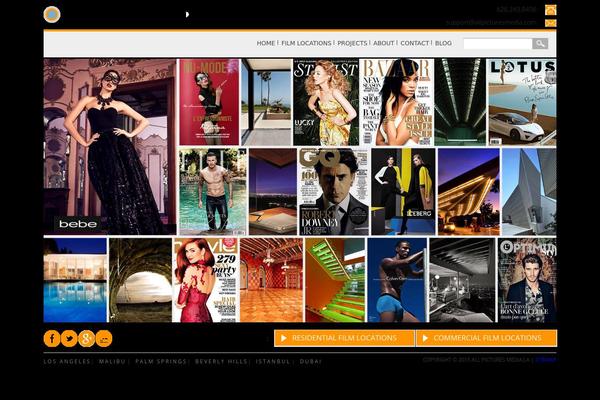This screenshot has width=600, height=400.
Task: Open Residential Film Locations button
Action: (x=344, y=338)
